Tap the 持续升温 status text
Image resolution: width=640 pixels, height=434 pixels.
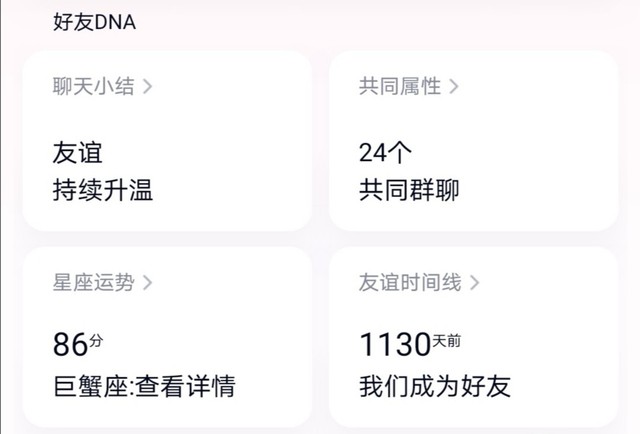point(102,191)
